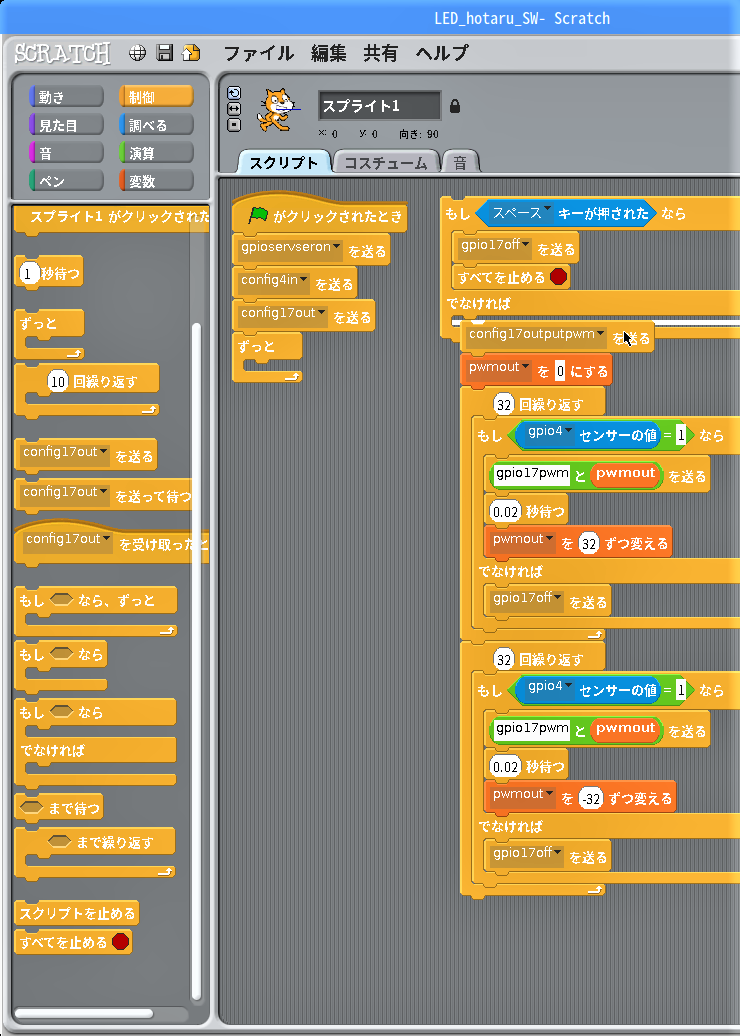
Task: Select the 変数 block category
Action: [x=156, y=181]
